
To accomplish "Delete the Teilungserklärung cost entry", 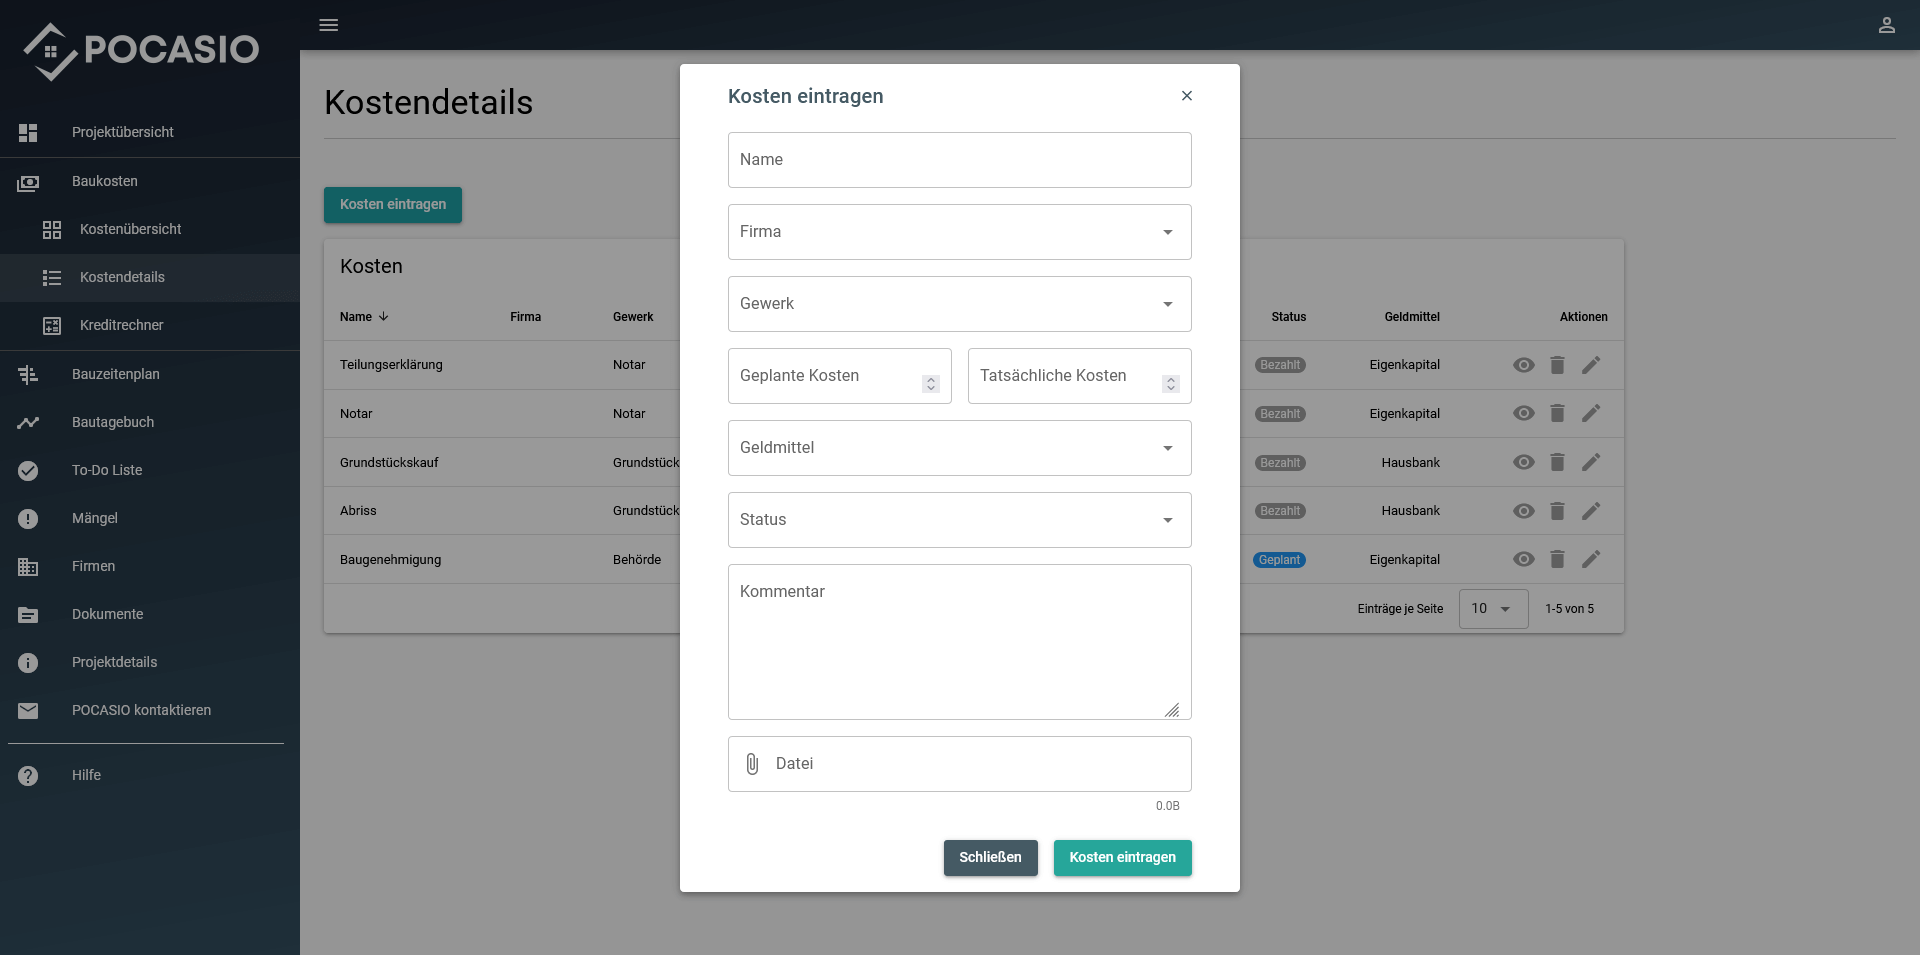I will pos(1557,365).
